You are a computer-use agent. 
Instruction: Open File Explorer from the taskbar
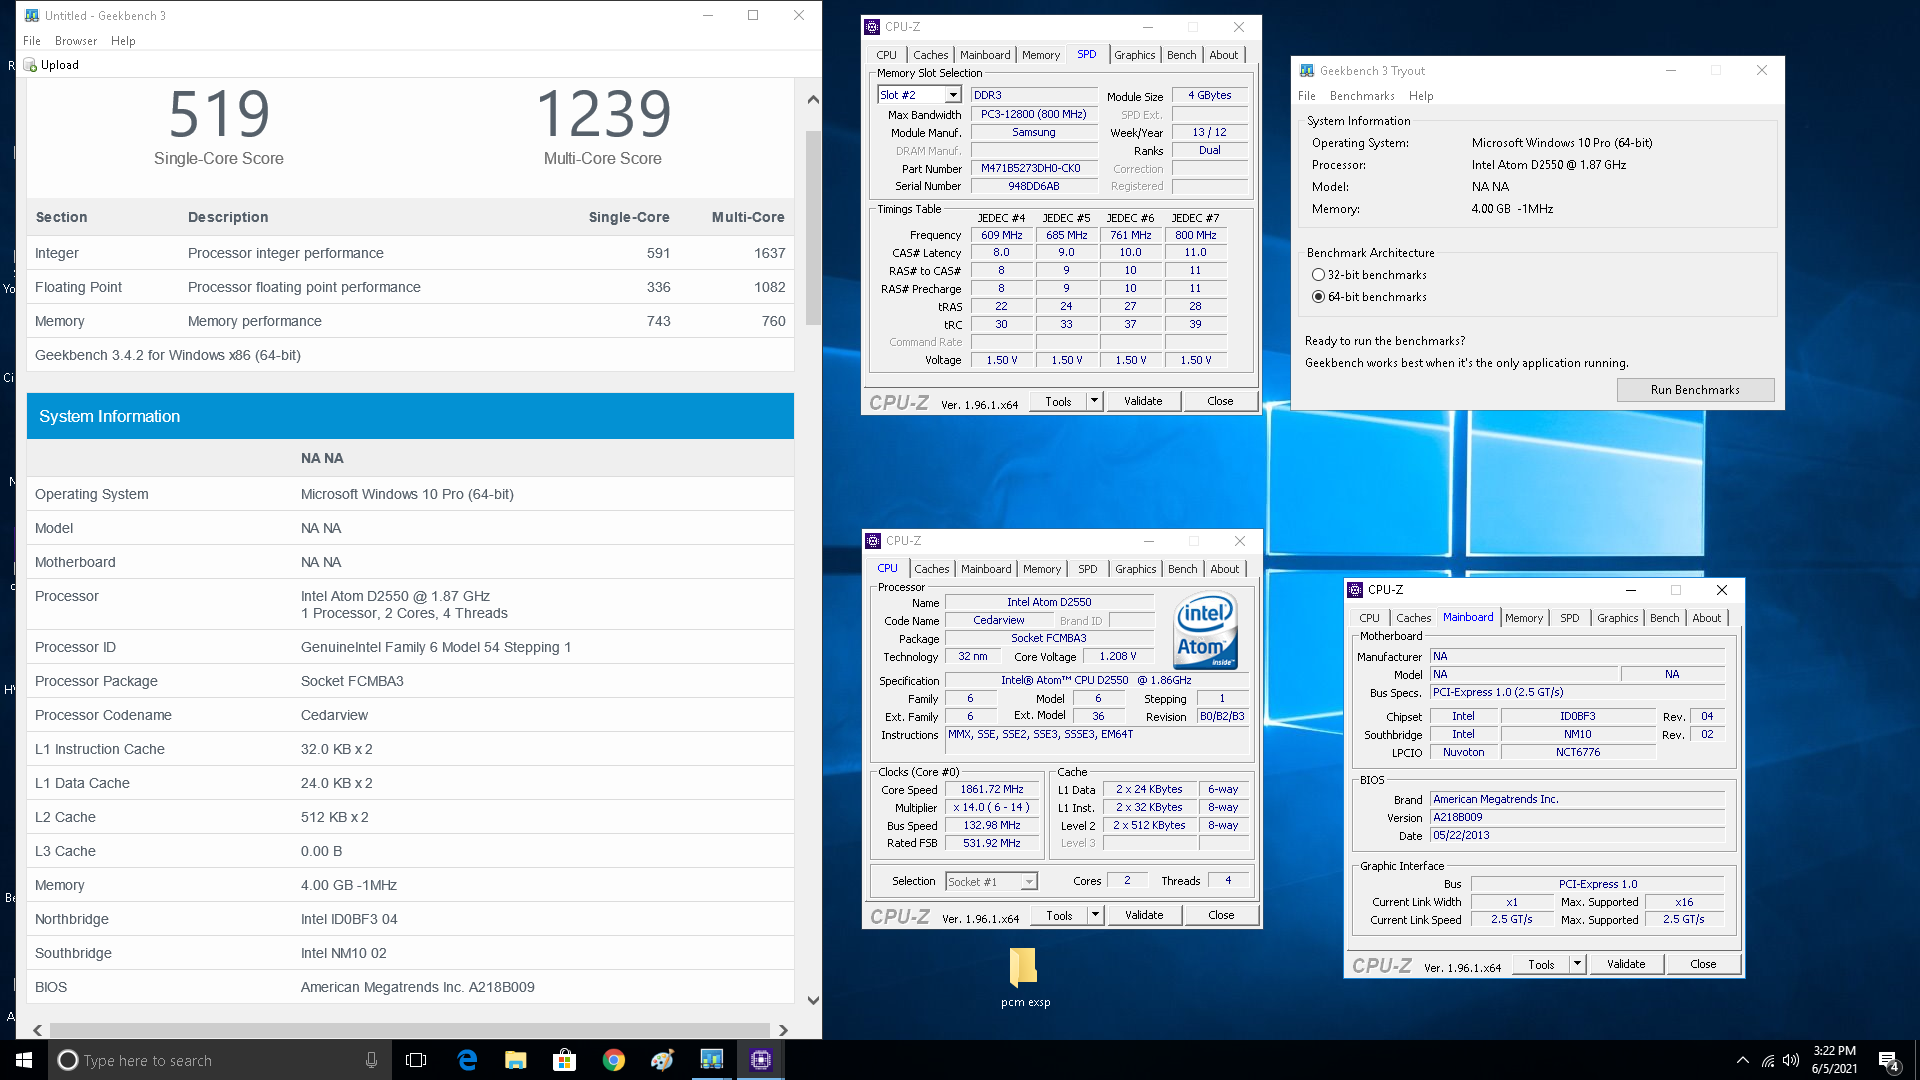pyautogui.click(x=516, y=1060)
